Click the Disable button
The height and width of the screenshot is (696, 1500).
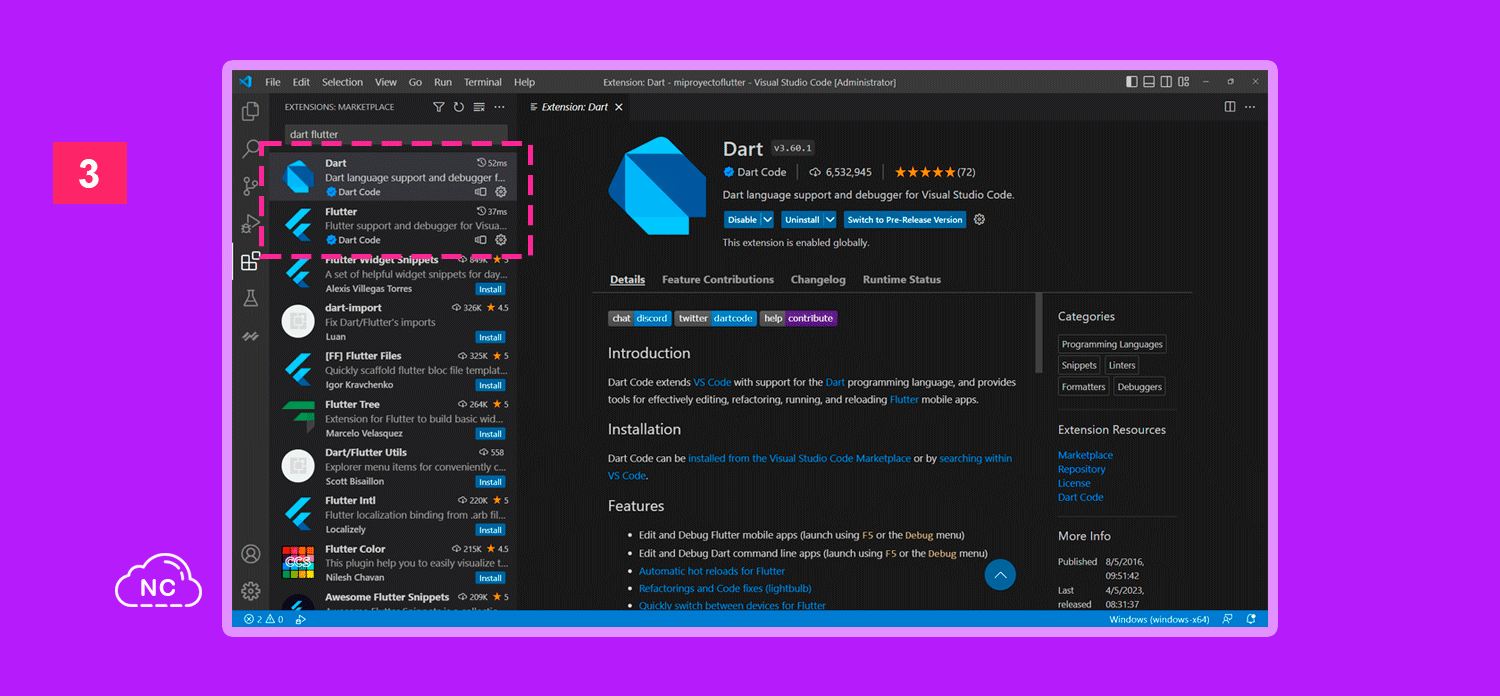click(742, 220)
